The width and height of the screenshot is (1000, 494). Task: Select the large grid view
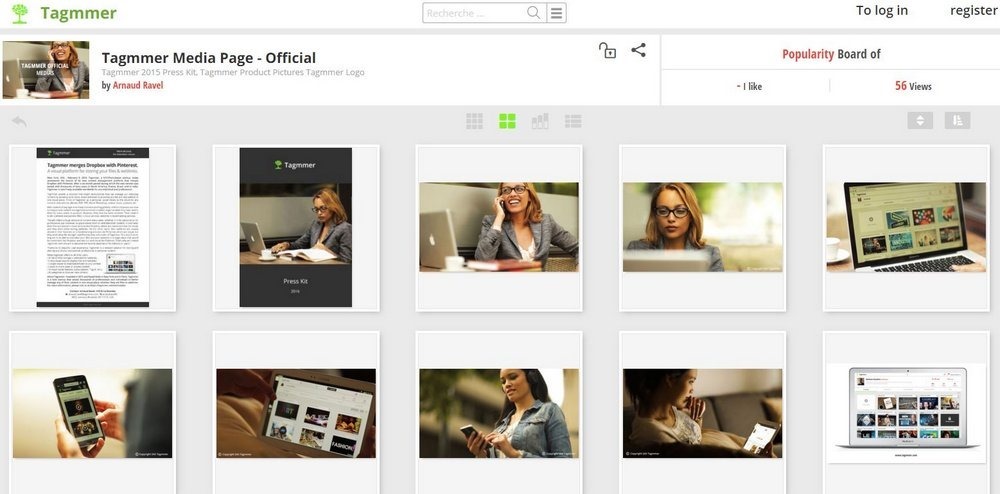coord(507,121)
